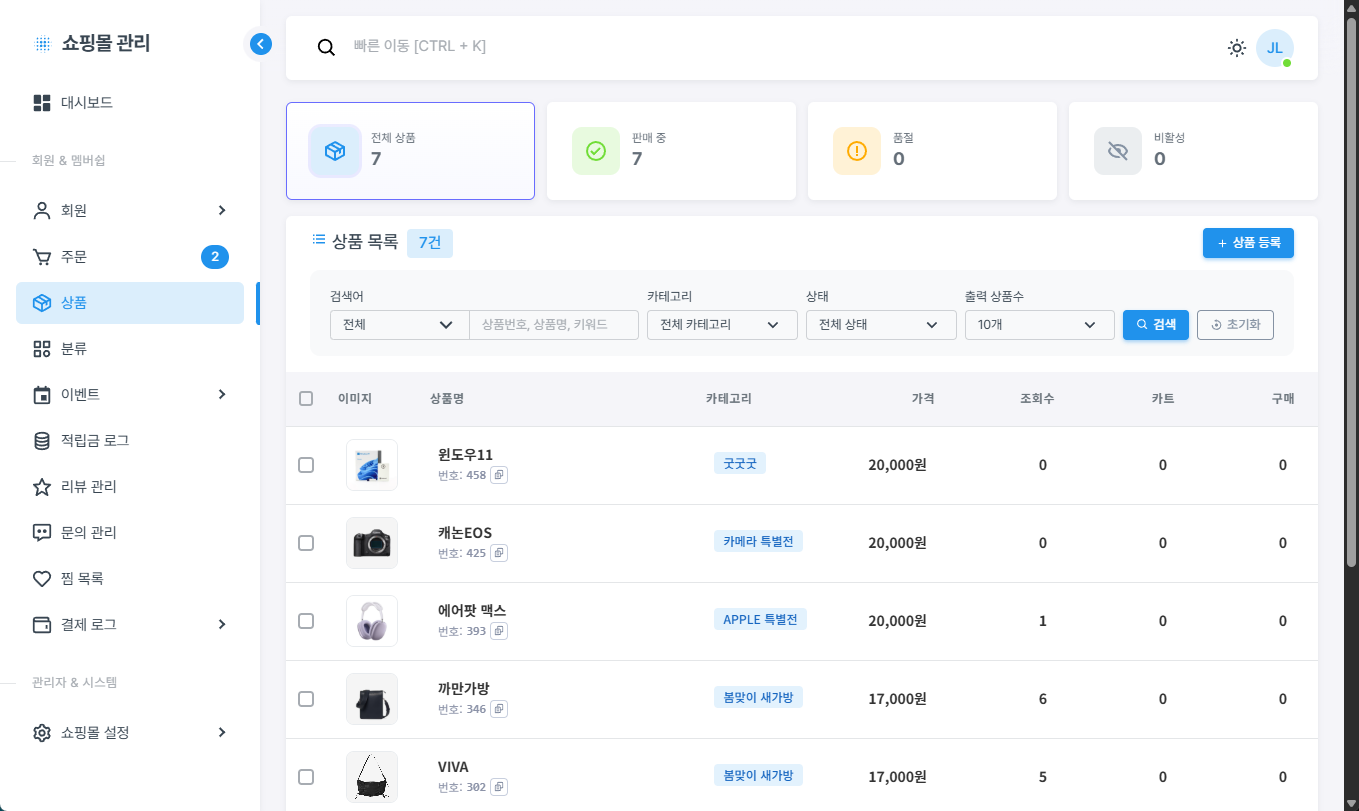Click the 초기화 reset button
This screenshot has height=811, width=1359.
1235,325
